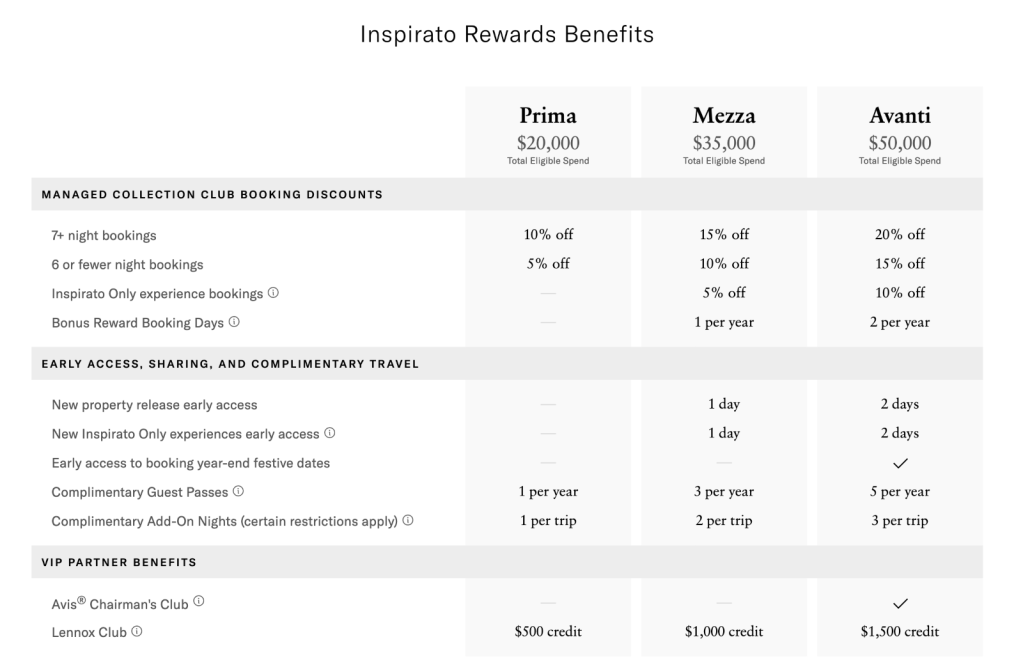Click the Early Access, Sharing, and Complimentary Travel heading

tap(230, 364)
